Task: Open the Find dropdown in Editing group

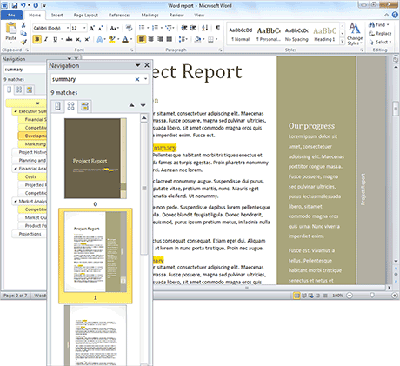Action: pos(388,25)
